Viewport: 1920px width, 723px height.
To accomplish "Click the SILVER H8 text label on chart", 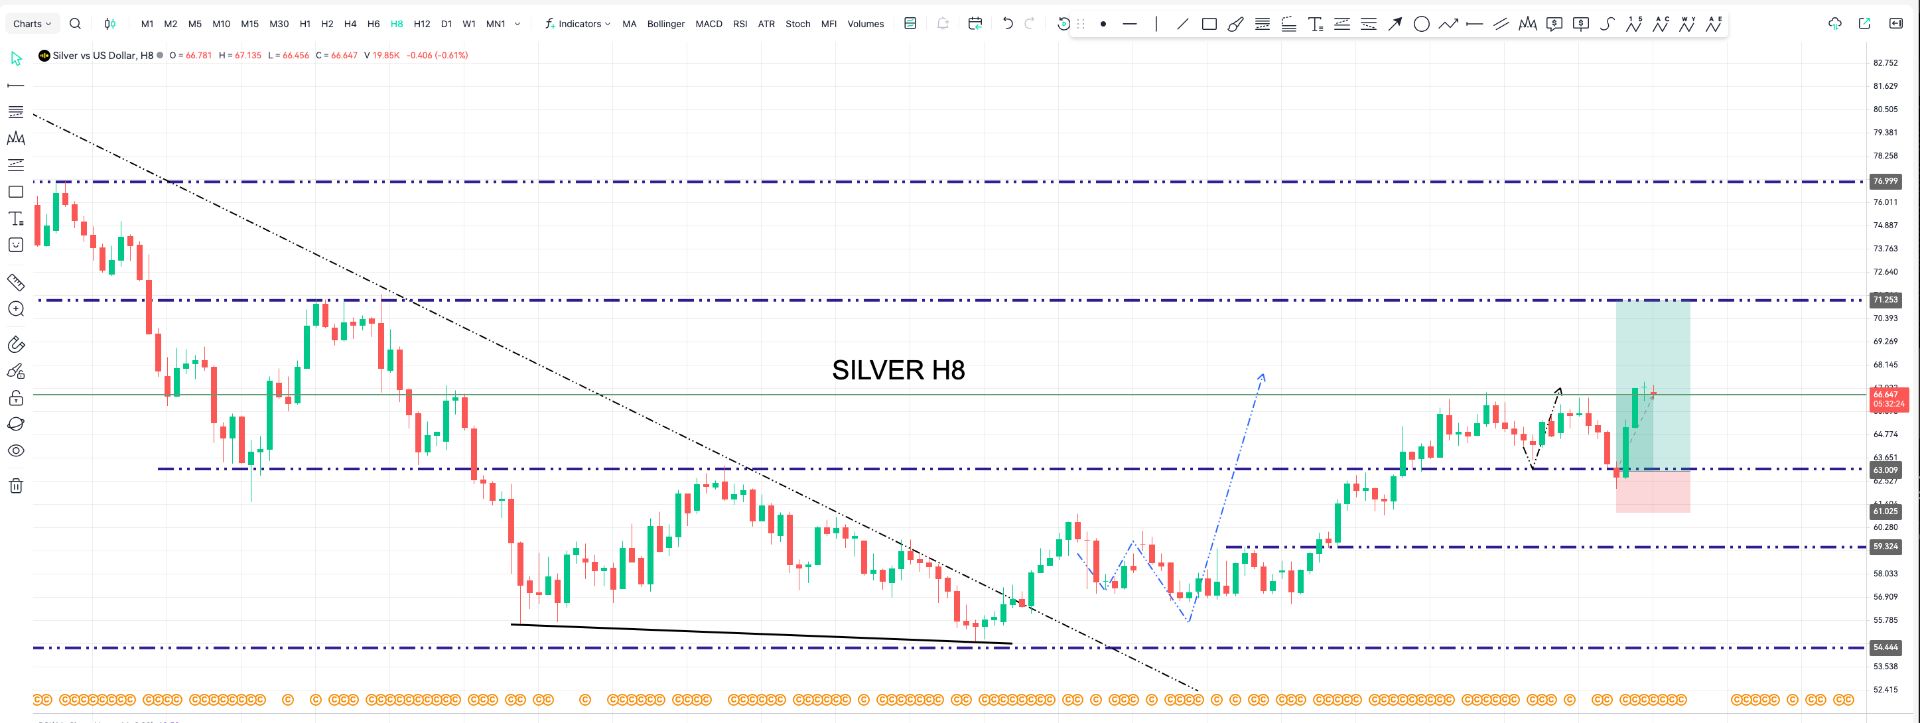I will [x=898, y=370].
